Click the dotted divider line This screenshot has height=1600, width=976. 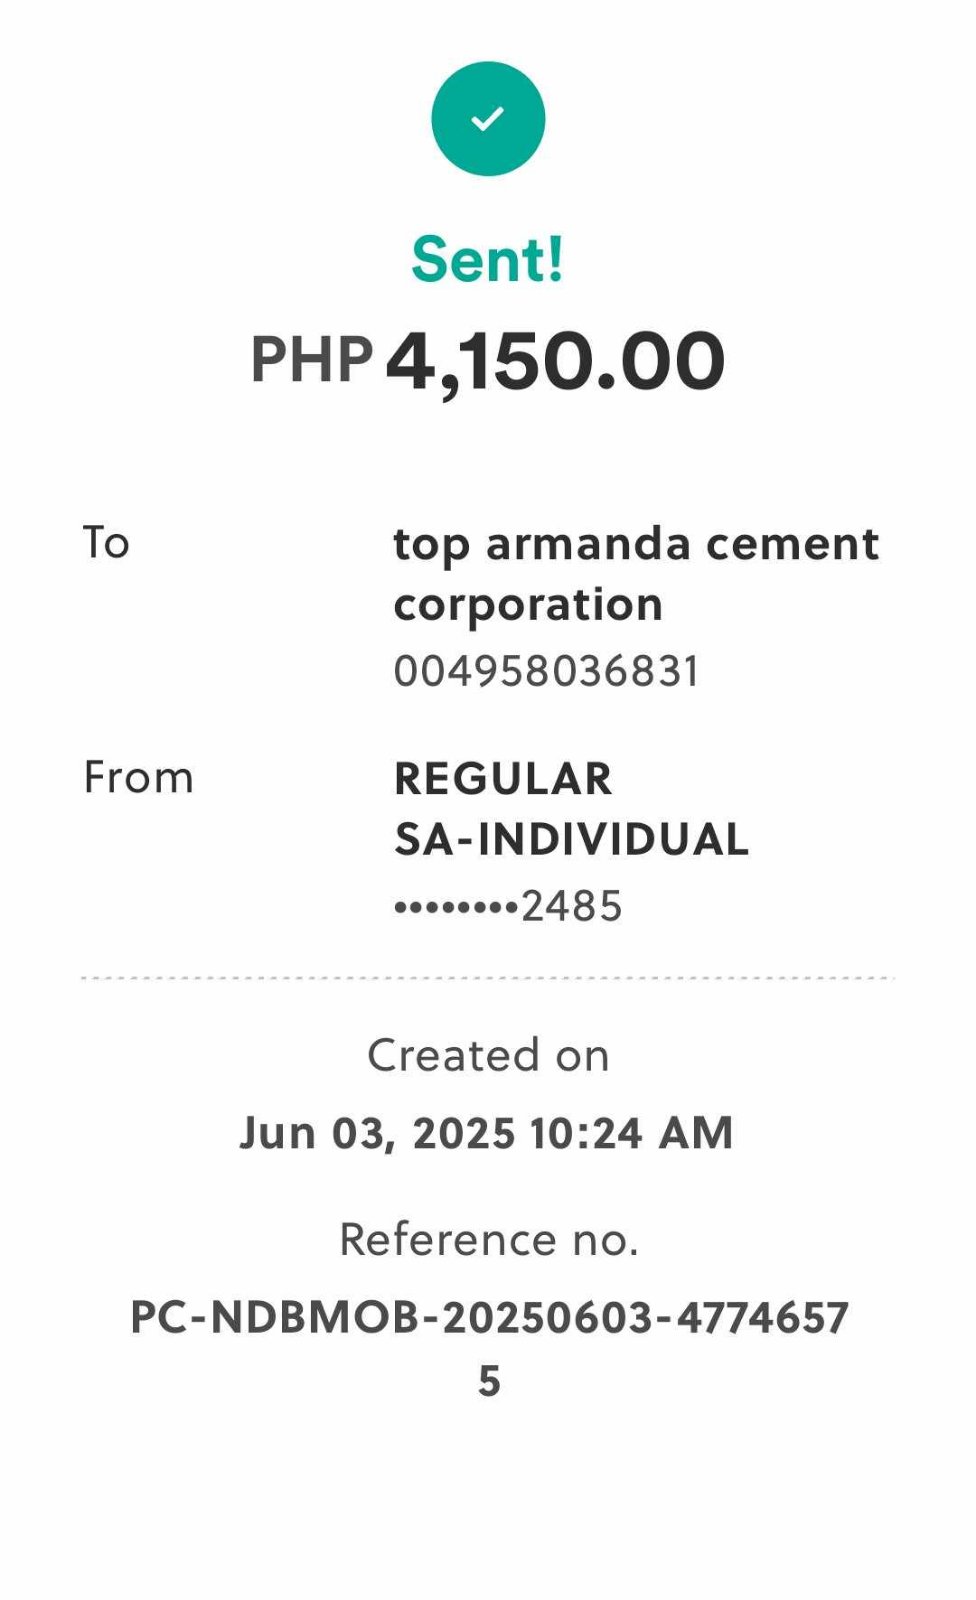488,978
